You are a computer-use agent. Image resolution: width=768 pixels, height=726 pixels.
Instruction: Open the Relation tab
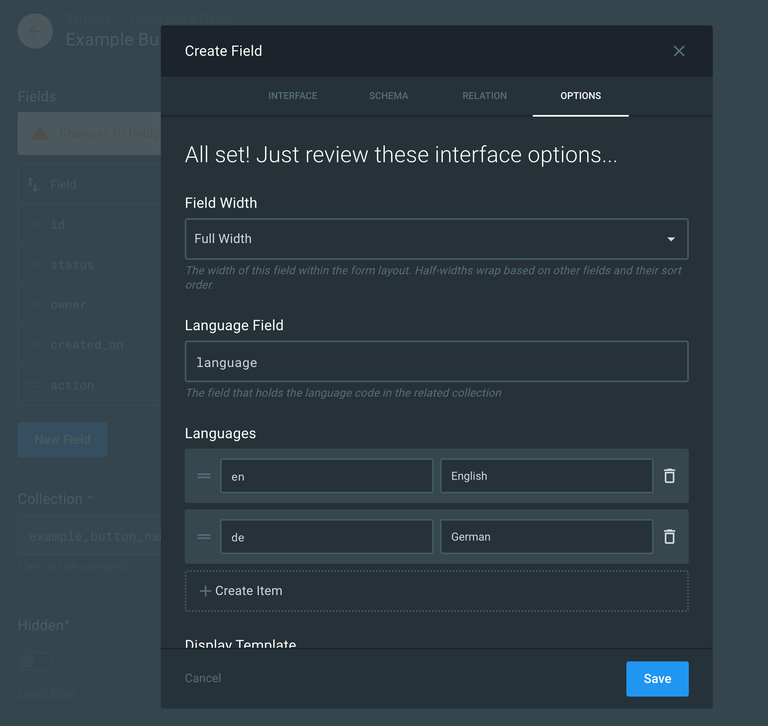click(x=484, y=96)
